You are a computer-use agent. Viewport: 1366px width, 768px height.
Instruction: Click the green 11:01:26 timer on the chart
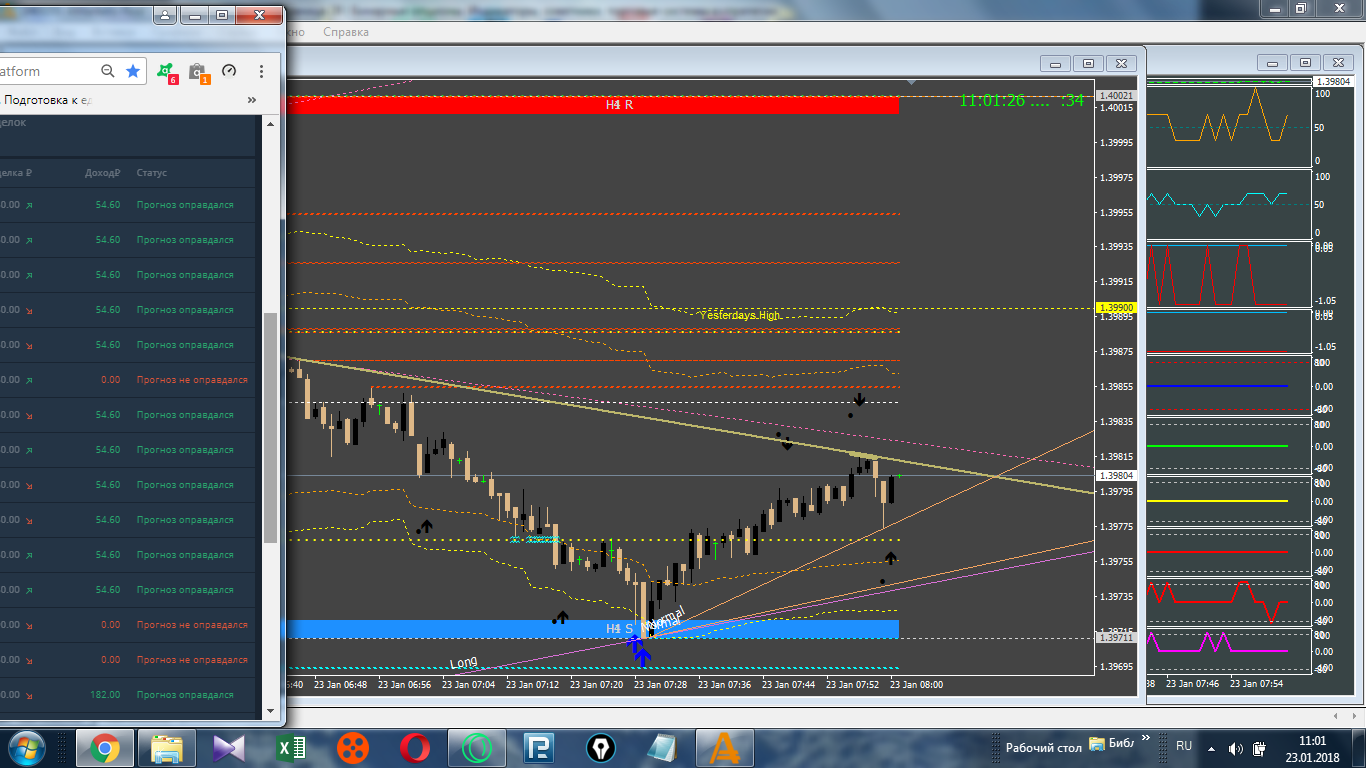[1021, 100]
